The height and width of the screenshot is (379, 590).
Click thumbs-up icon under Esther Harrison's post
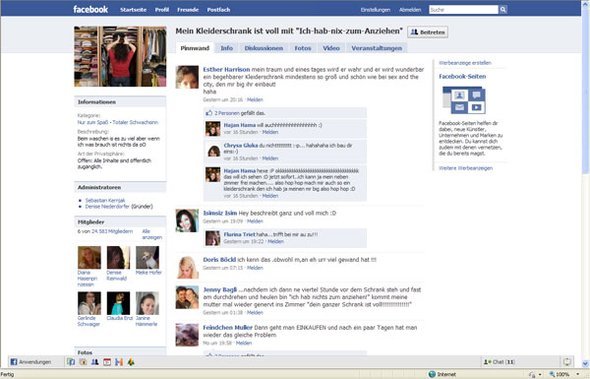pos(209,113)
